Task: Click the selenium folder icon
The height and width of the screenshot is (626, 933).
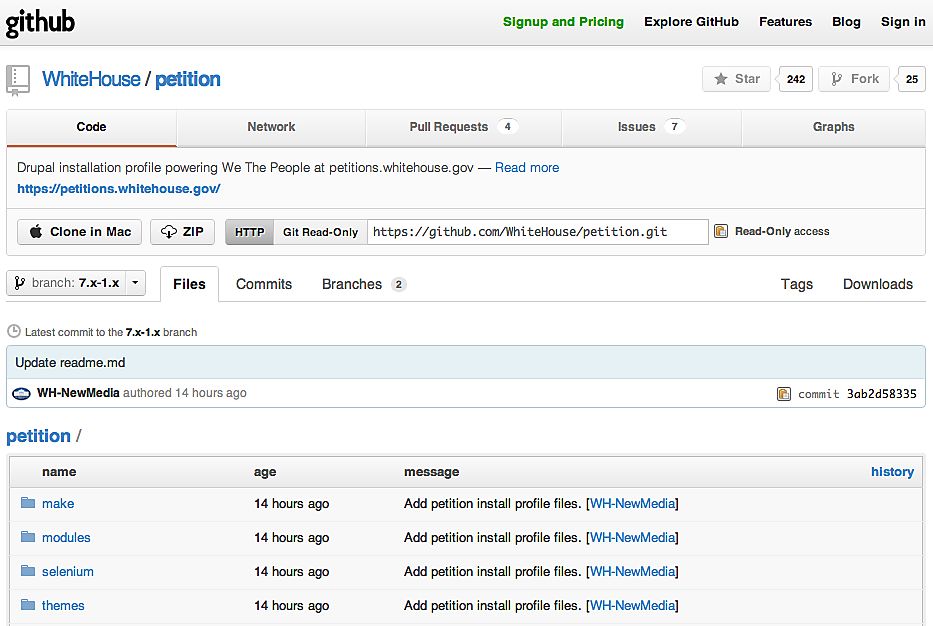Action: click(28, 571)
